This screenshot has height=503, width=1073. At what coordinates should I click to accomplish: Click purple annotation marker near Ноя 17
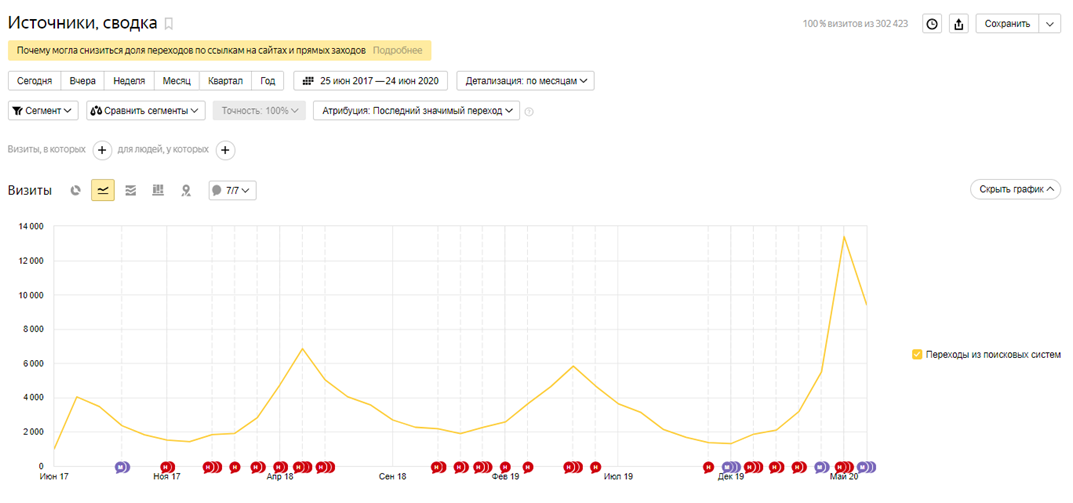(122, 467)
